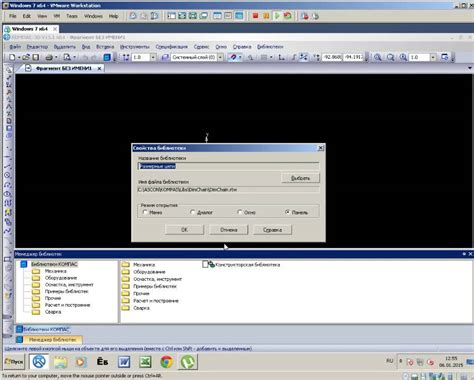Click the orange Suspend icon in VMware toolbar
Image resolution: width=474 pixels, height=380 pixels.
[x=266, y=16]
